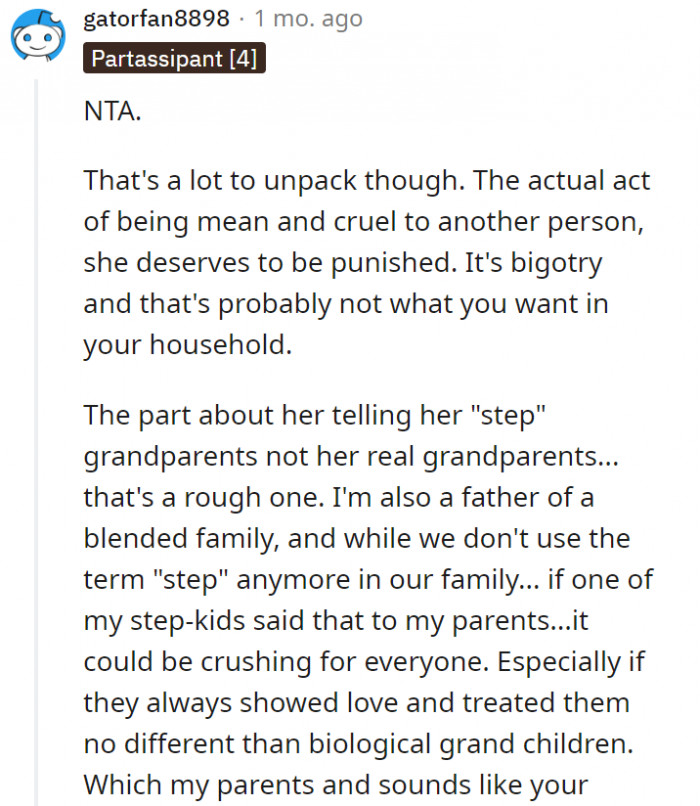700x806 pixels.
Task: Open the Partassipant [4] flair badge
Action: pos(173,59)
